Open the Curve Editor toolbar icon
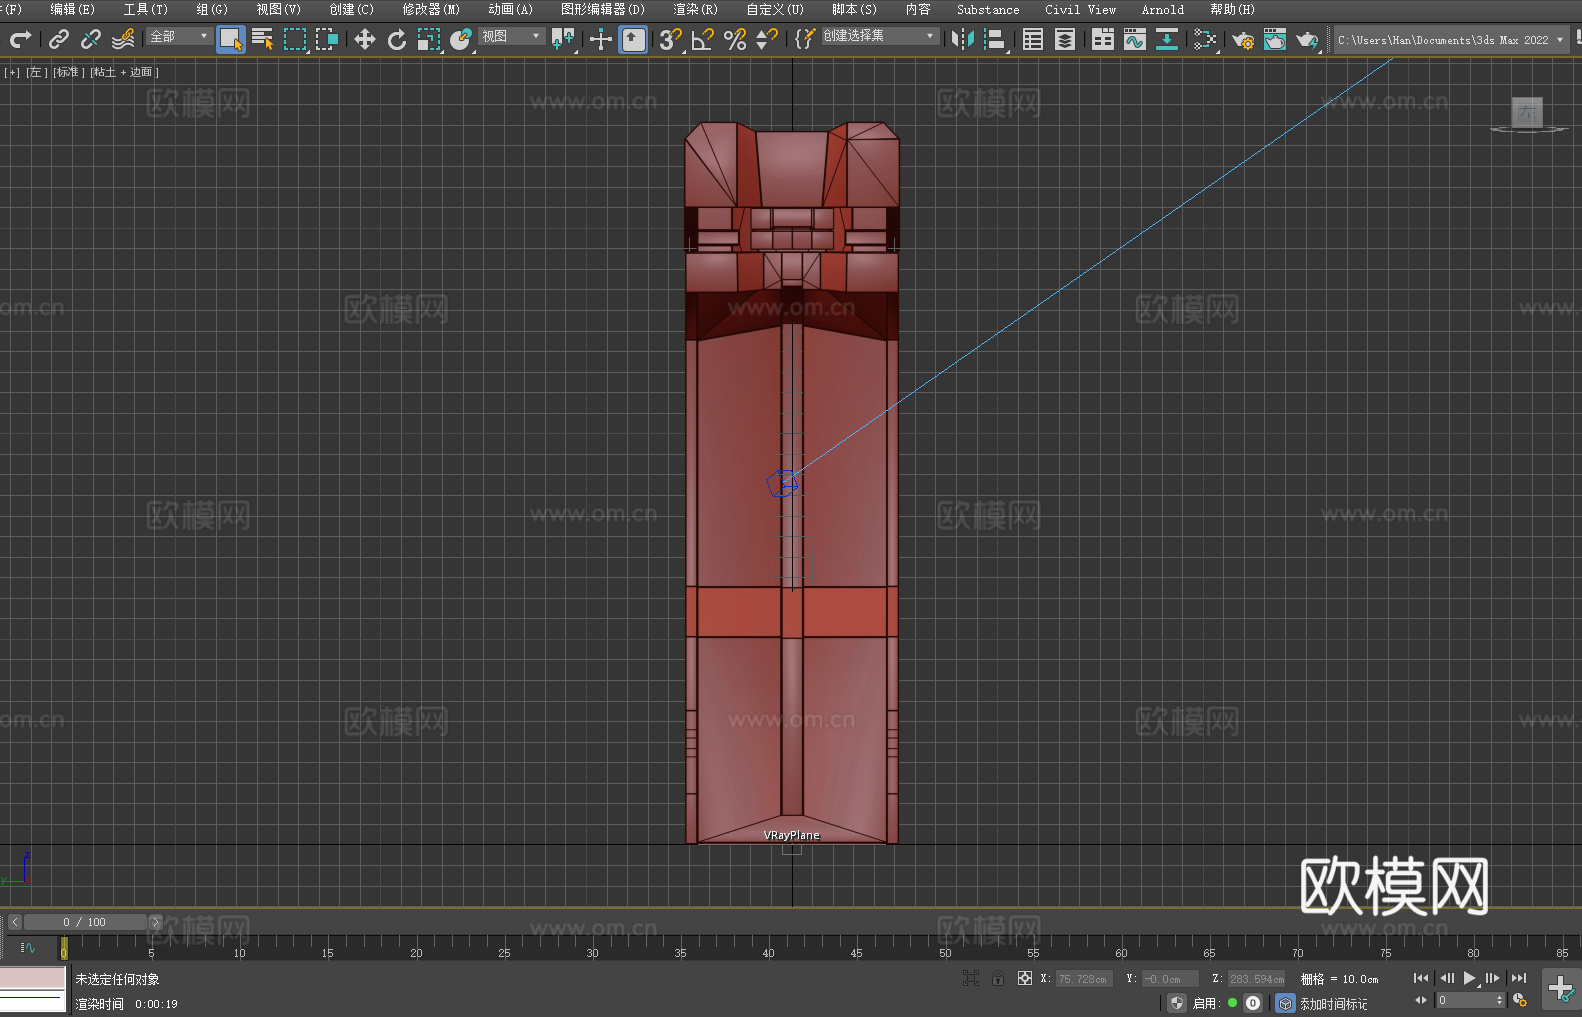The height and width of the screenshot is (1017, 1582). click(1134, 39)
